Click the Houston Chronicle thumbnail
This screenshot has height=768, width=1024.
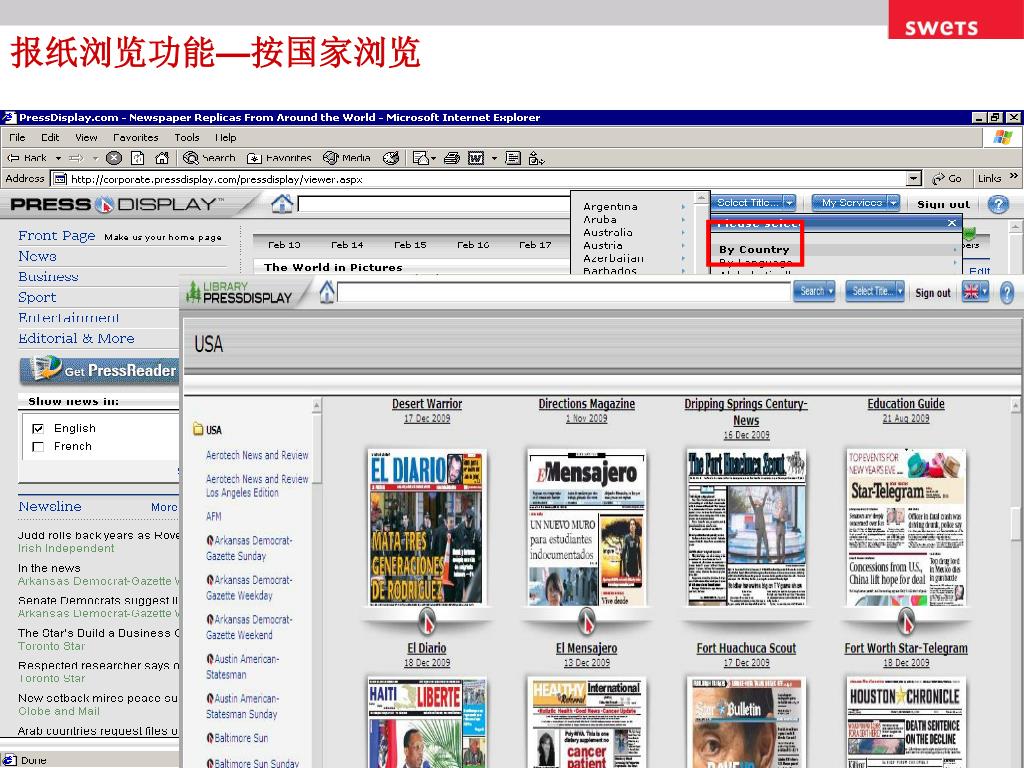click(906, 722)
